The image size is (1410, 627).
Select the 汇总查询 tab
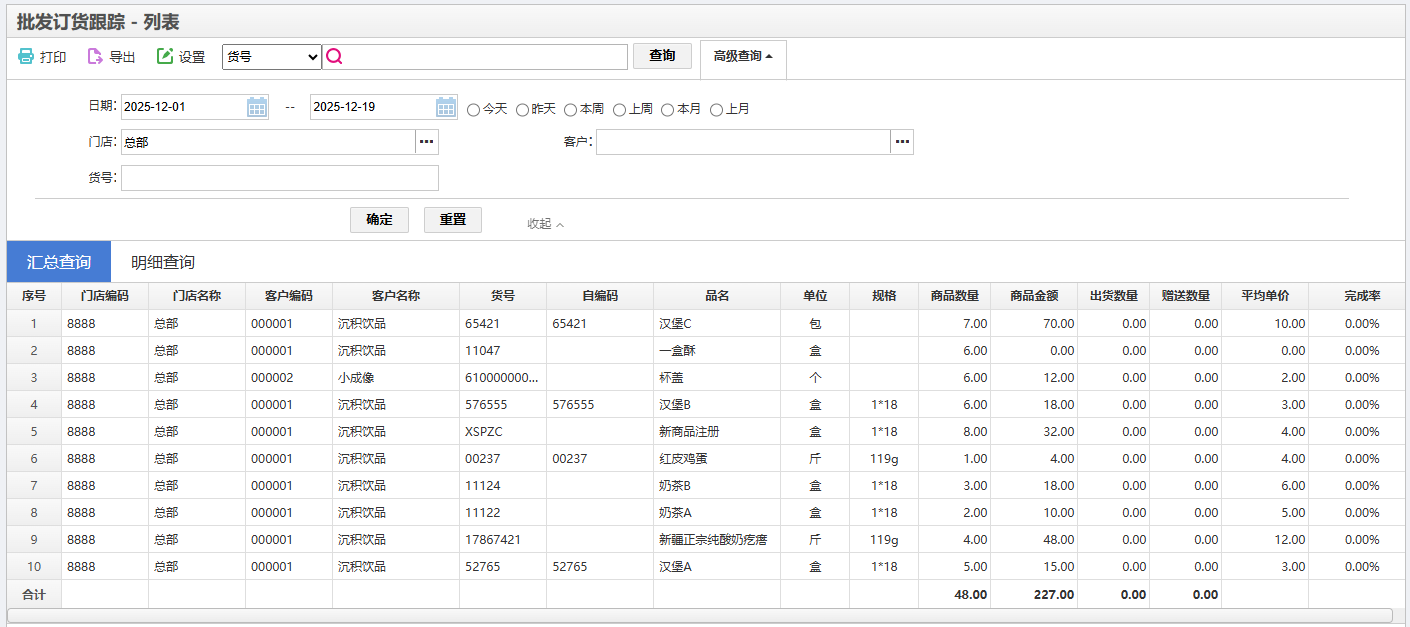pos(59,262)
